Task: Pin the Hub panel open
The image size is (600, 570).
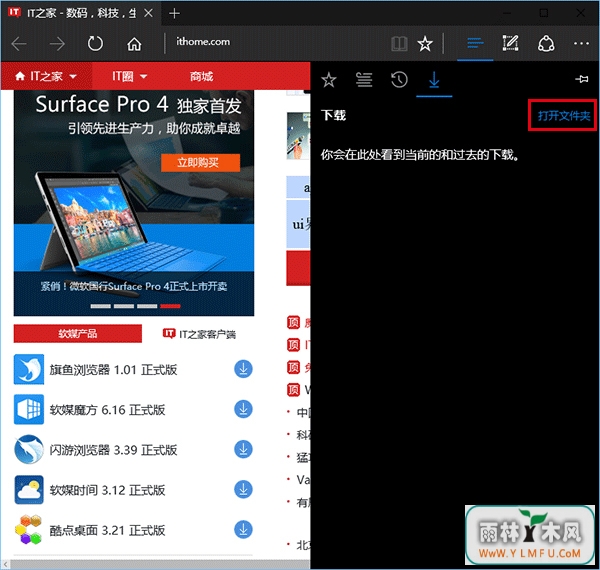Action: [582, 79]
